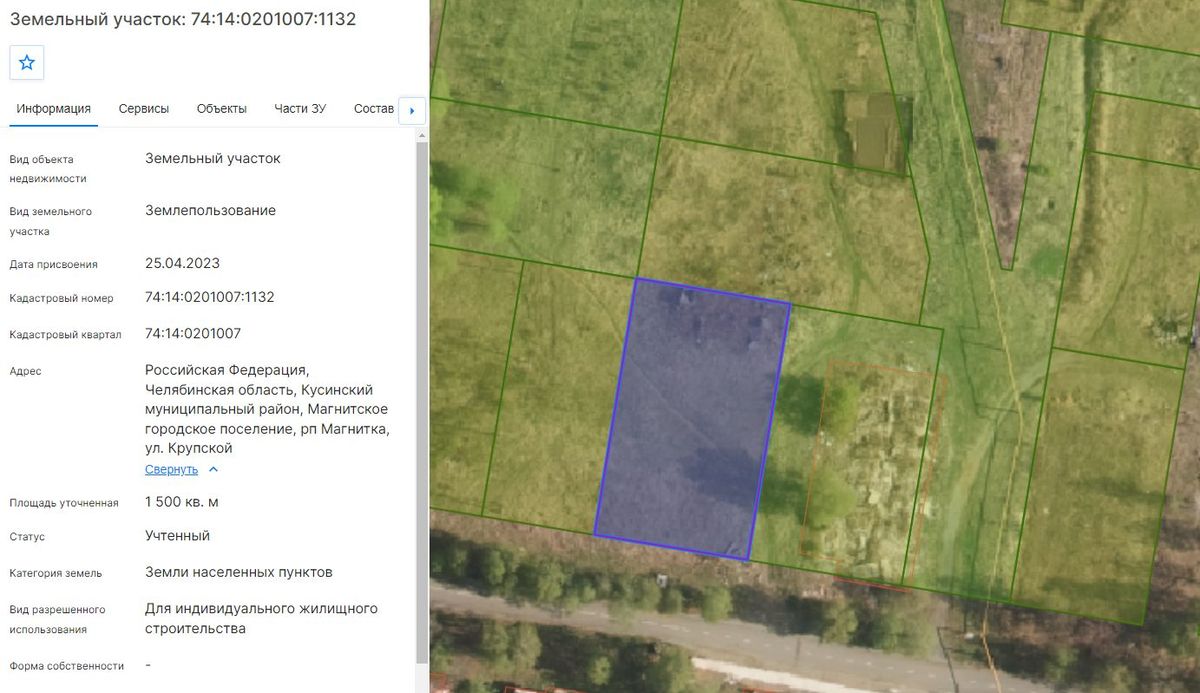Click cadastral quarter value 74:14:0201007

193,333
